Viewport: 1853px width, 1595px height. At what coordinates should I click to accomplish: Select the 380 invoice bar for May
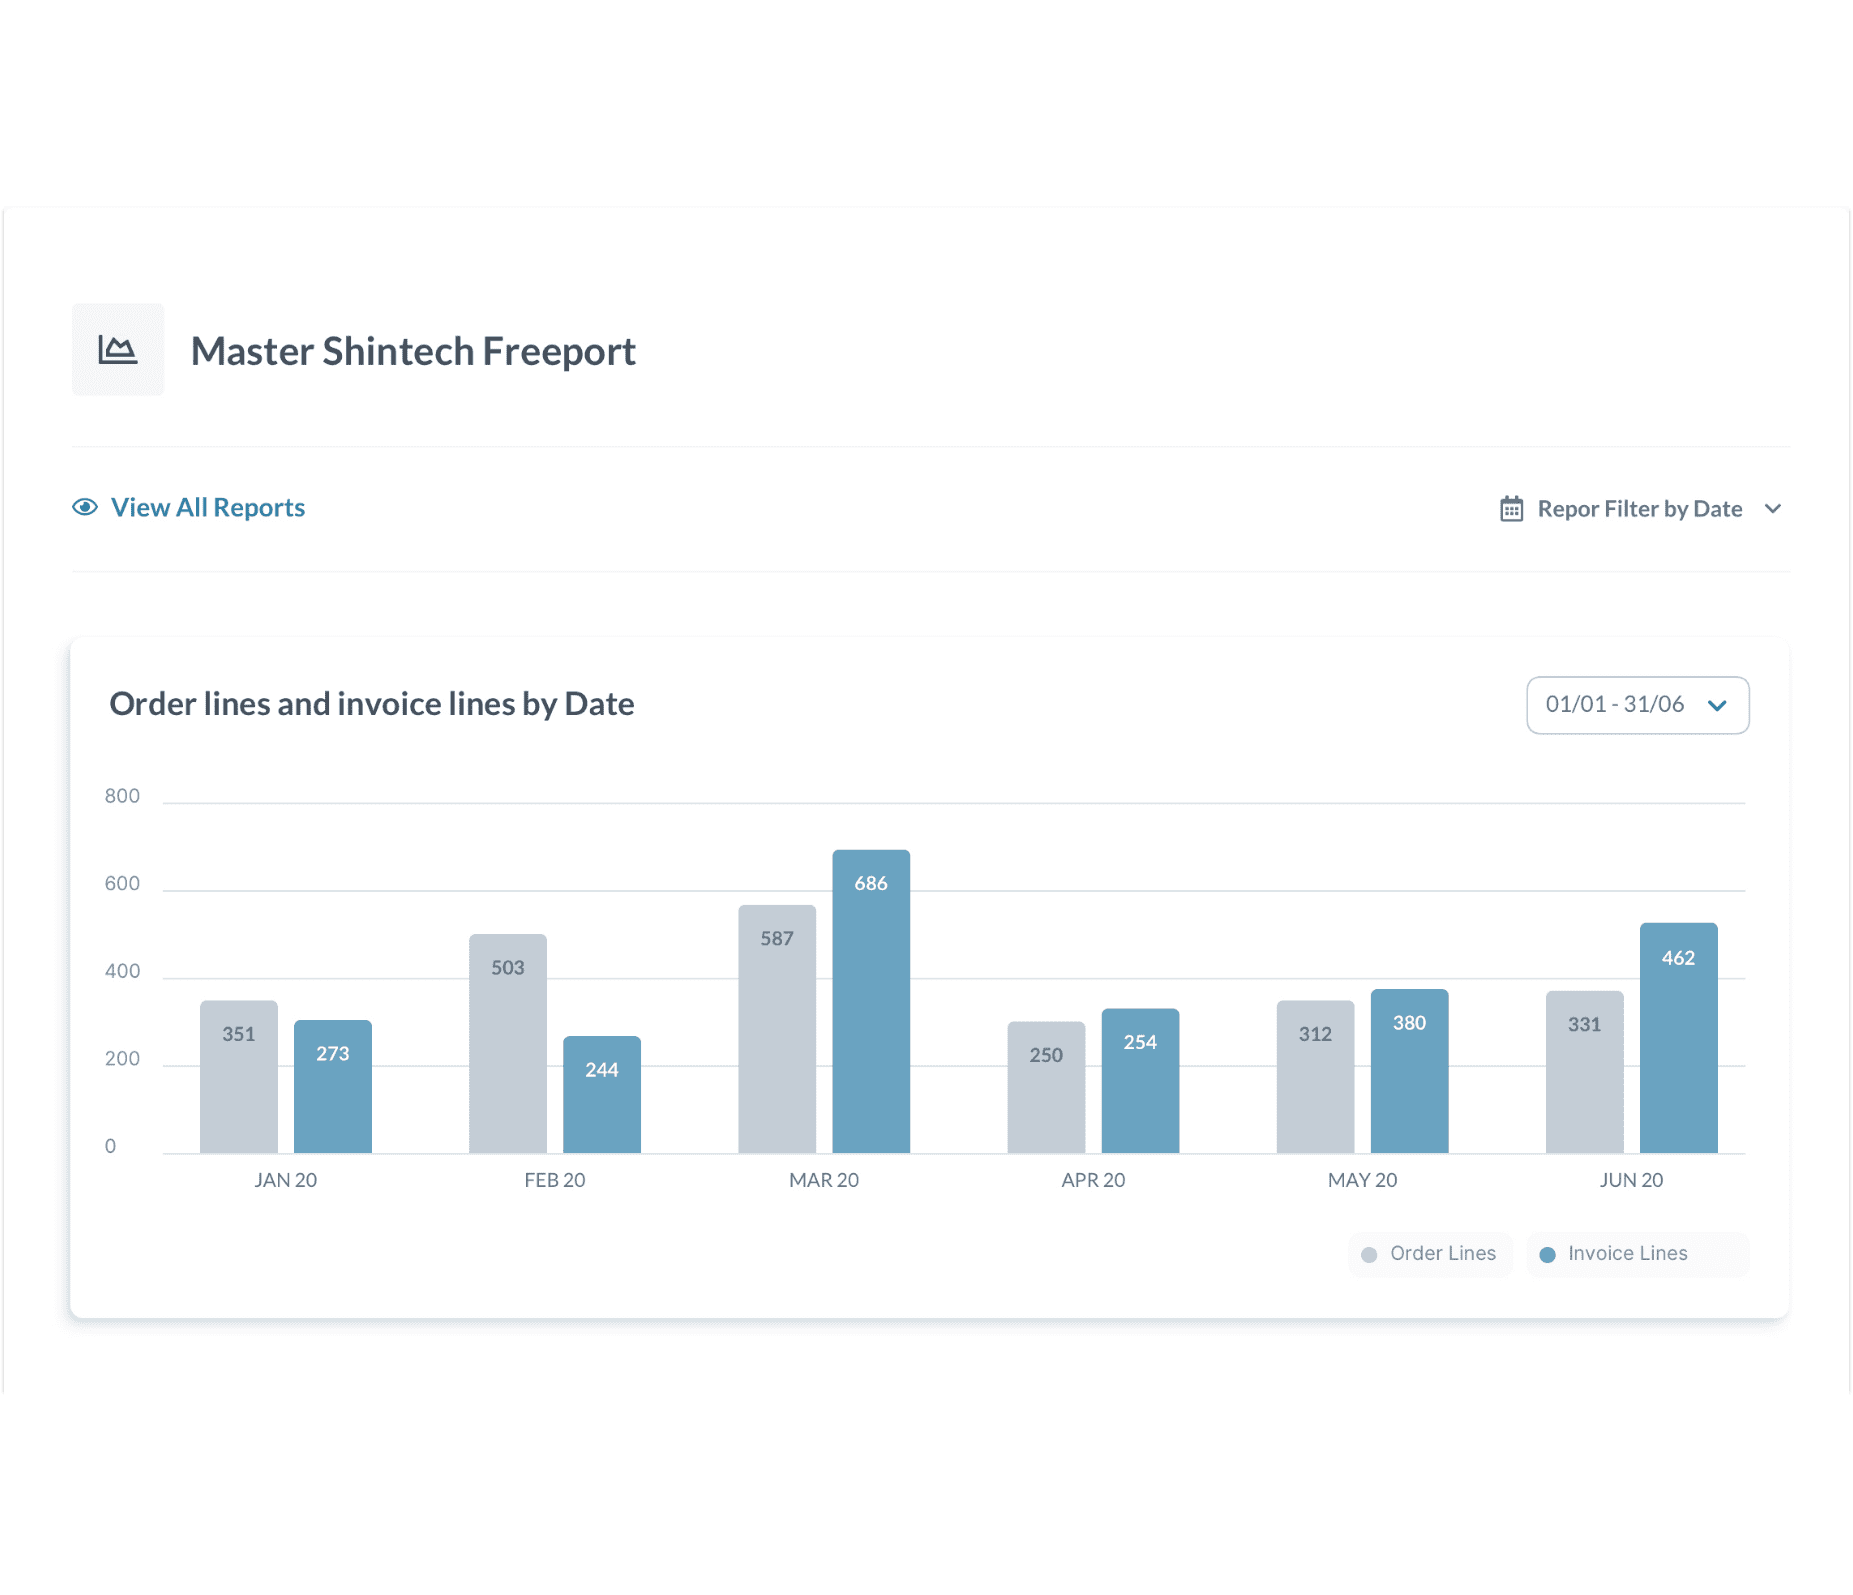click(1408, 1070)
